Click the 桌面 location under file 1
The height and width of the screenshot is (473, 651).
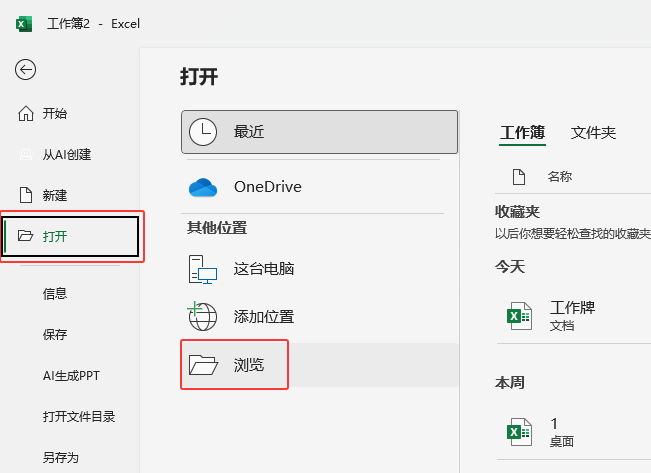(562, 441)
